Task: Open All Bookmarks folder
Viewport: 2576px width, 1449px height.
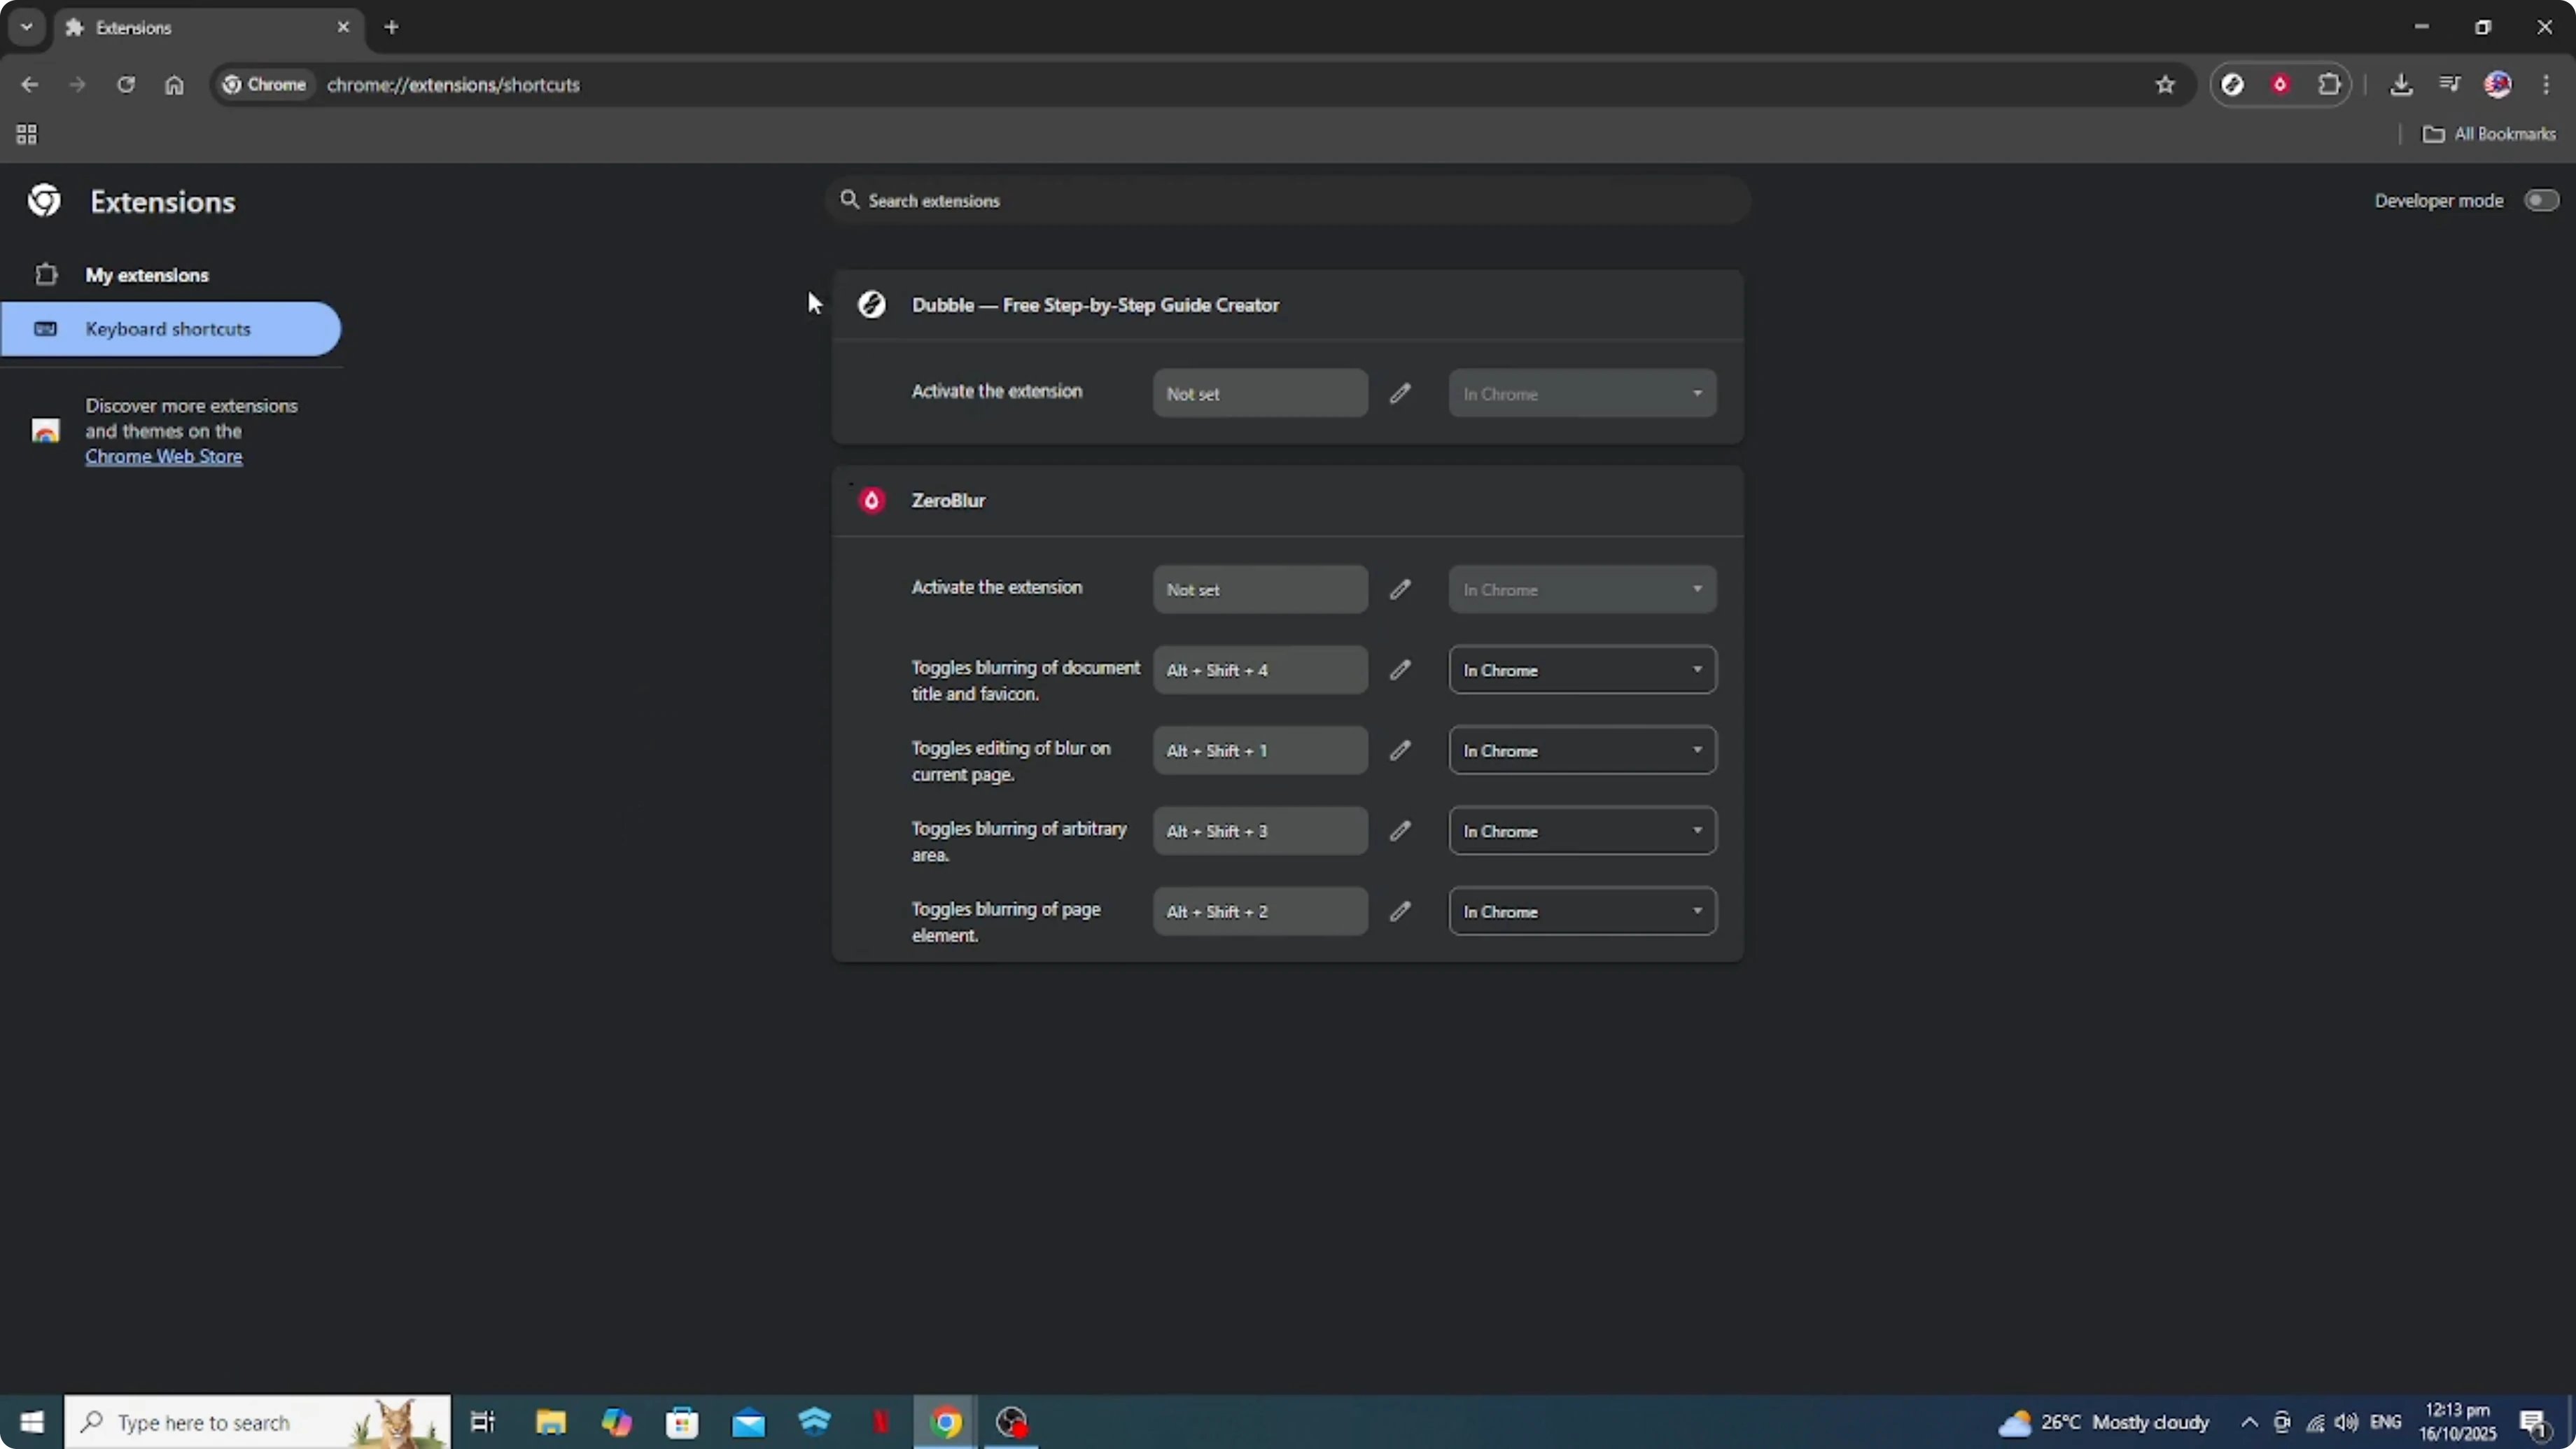Action: [x=2489, y=134]
